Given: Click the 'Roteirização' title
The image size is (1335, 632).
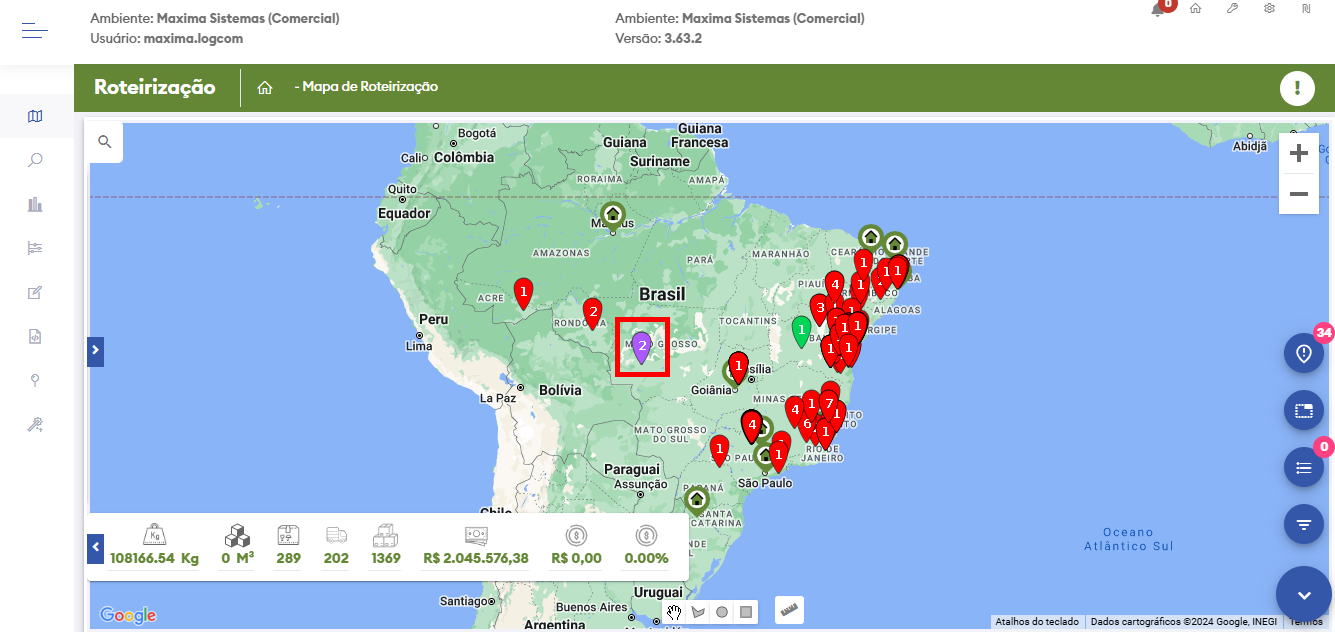Looking at the screenshot, I should coord(155,87).
